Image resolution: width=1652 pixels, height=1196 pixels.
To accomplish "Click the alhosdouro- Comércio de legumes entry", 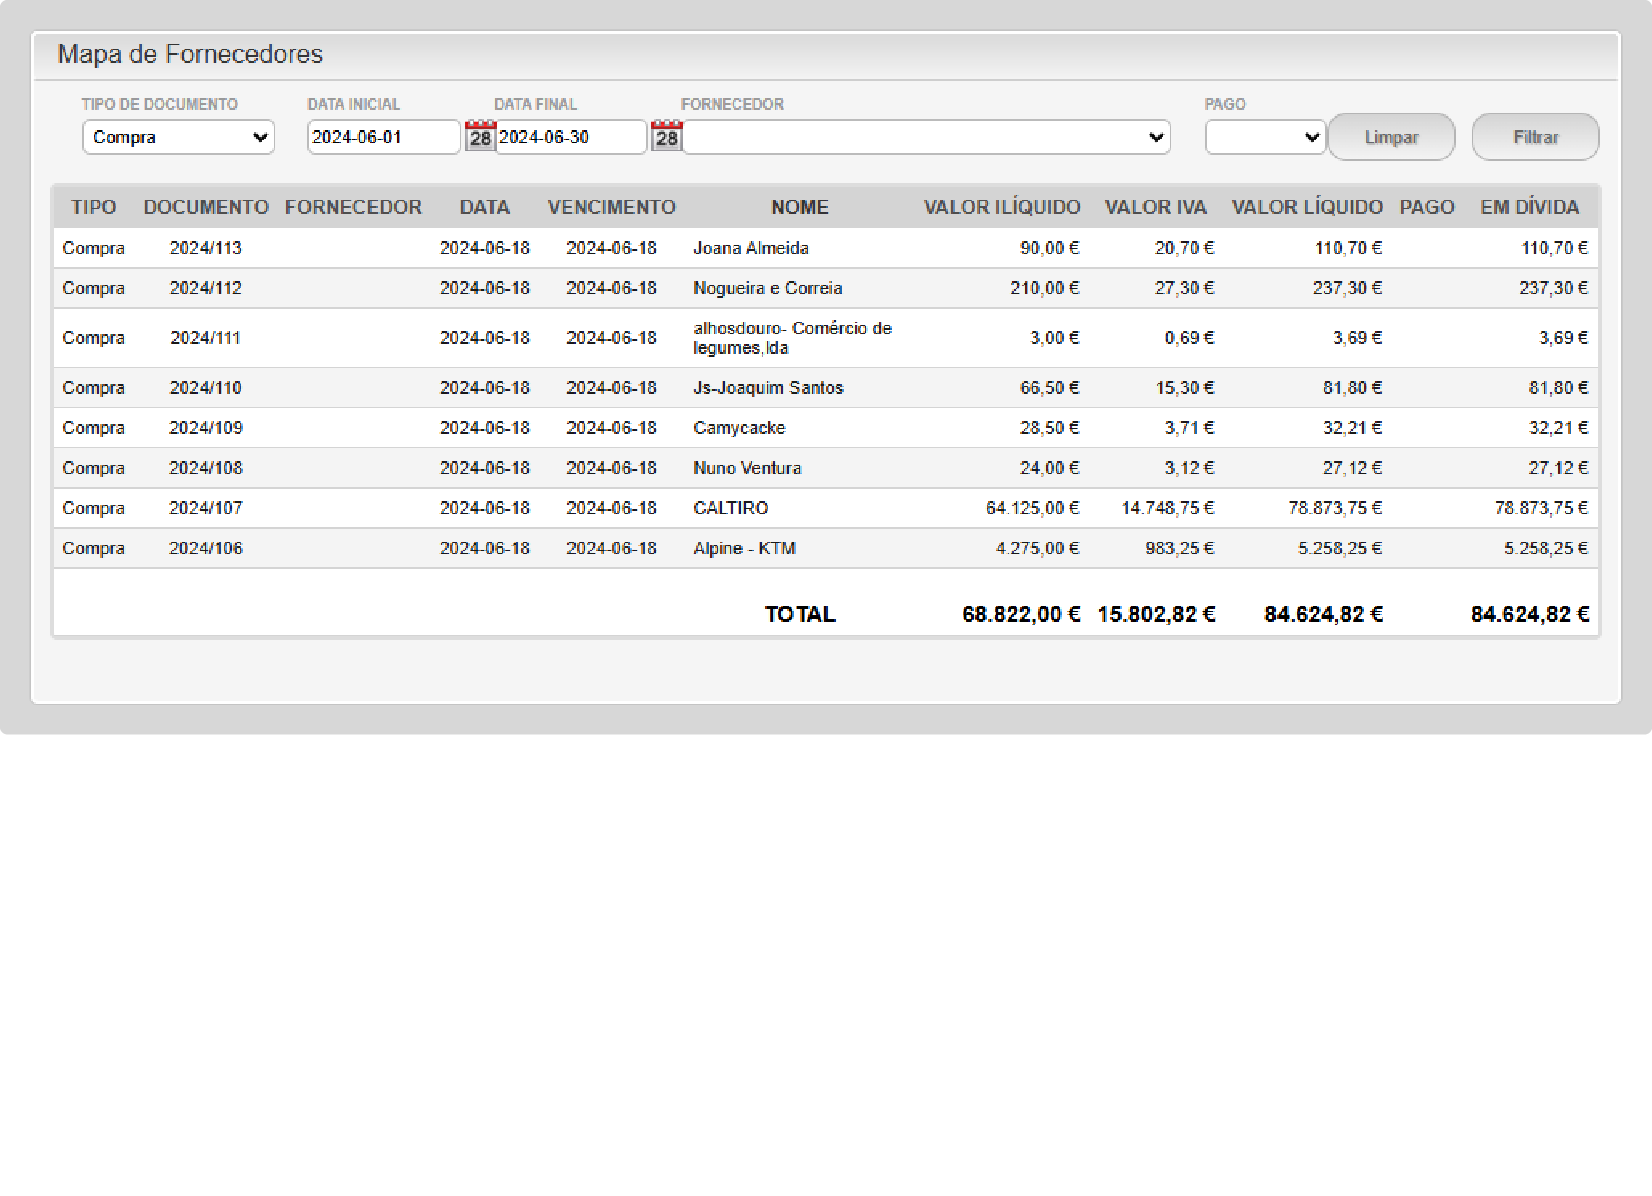I will click(x=791, y=338).
